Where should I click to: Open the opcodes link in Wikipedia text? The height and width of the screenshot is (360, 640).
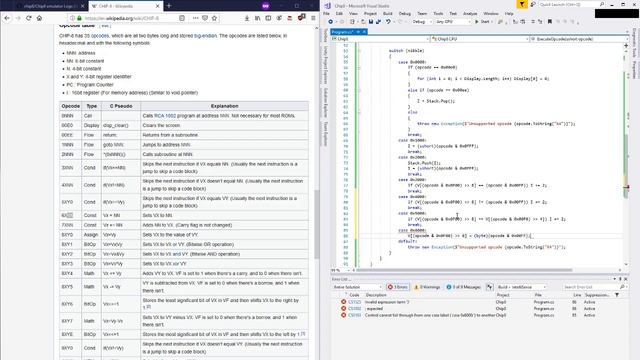pos(100,36)
